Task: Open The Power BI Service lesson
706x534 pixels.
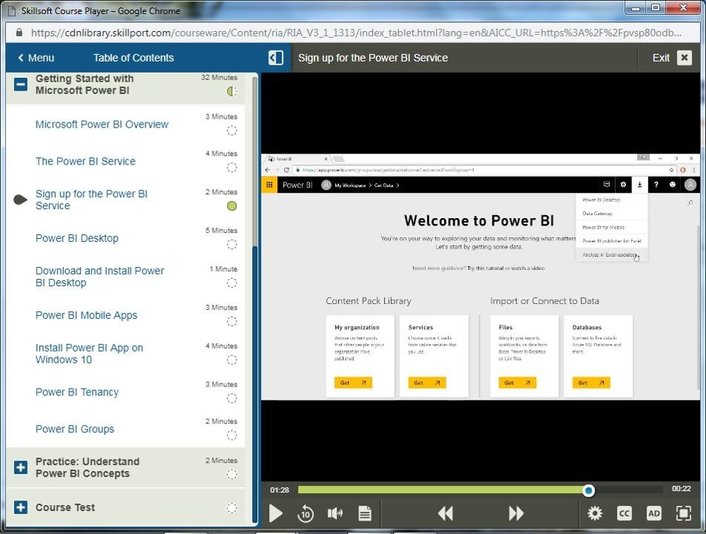Action: pos(85,161)
